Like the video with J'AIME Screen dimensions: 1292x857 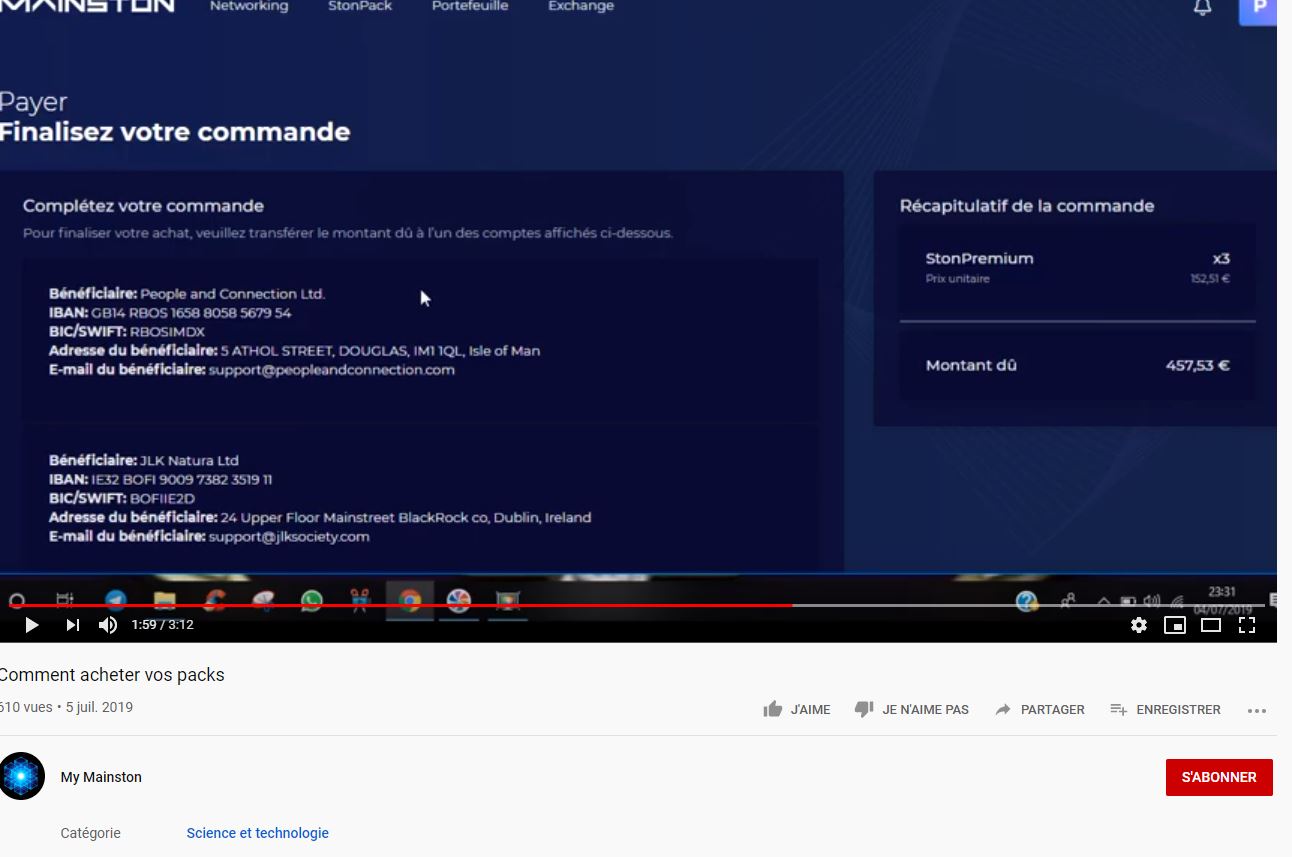point(797,709)
